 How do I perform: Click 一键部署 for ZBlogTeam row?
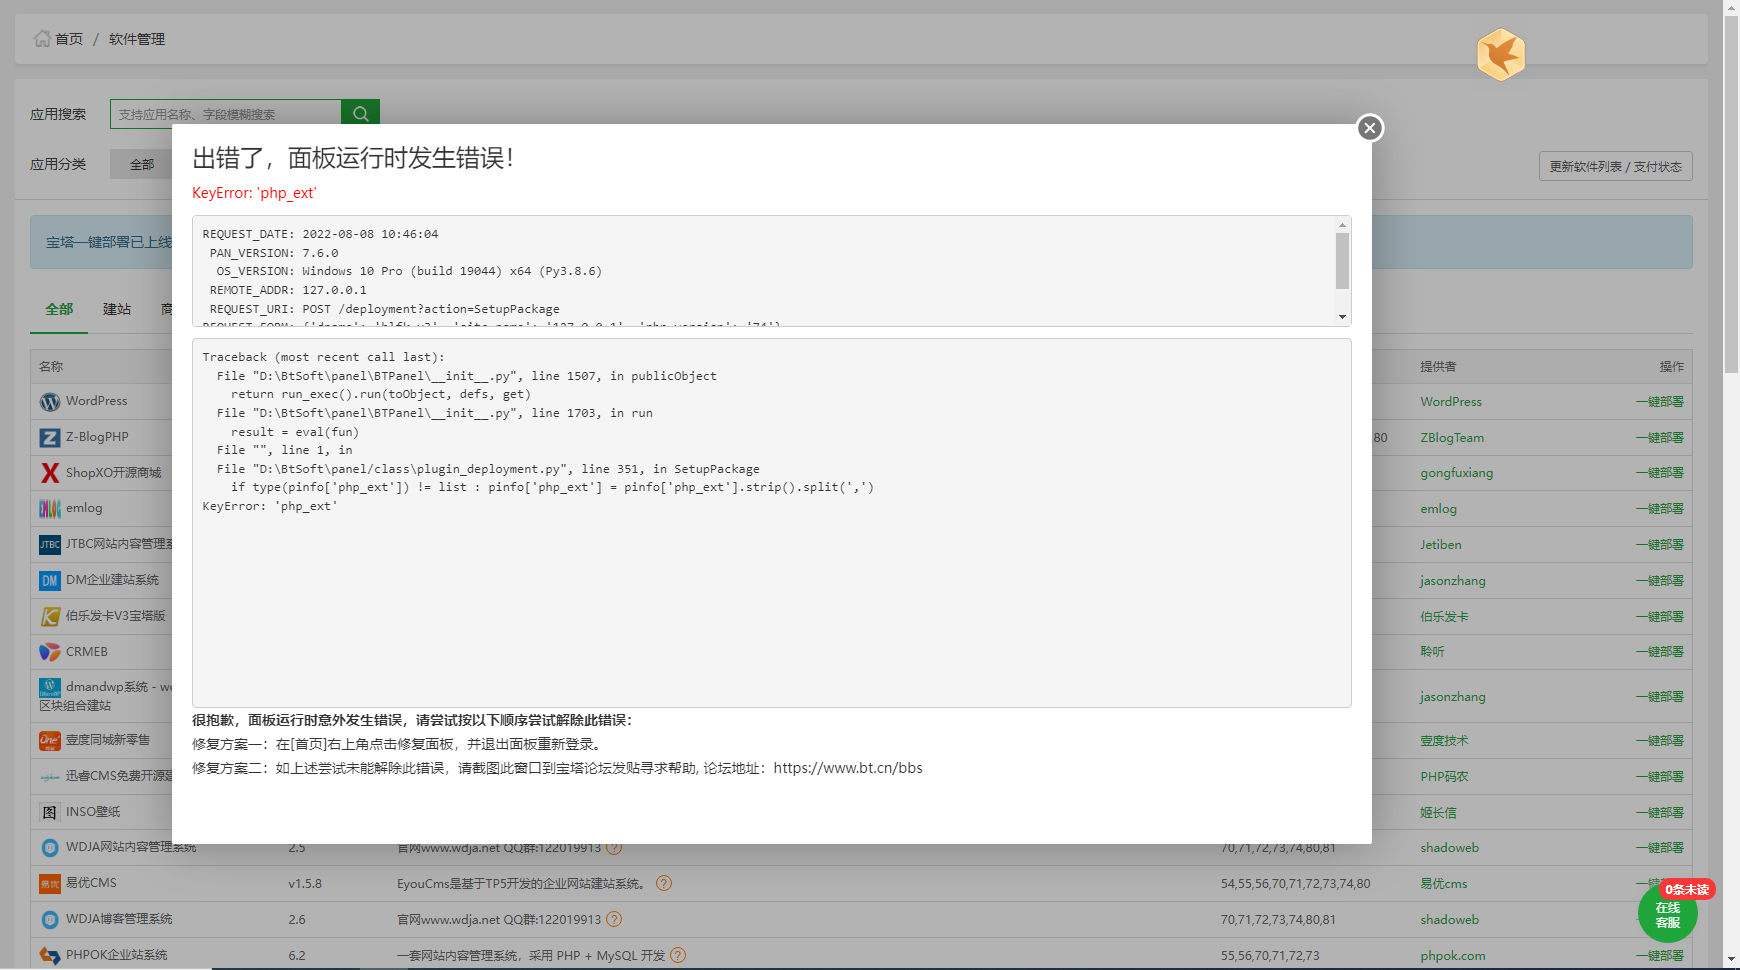[1660, 438]
